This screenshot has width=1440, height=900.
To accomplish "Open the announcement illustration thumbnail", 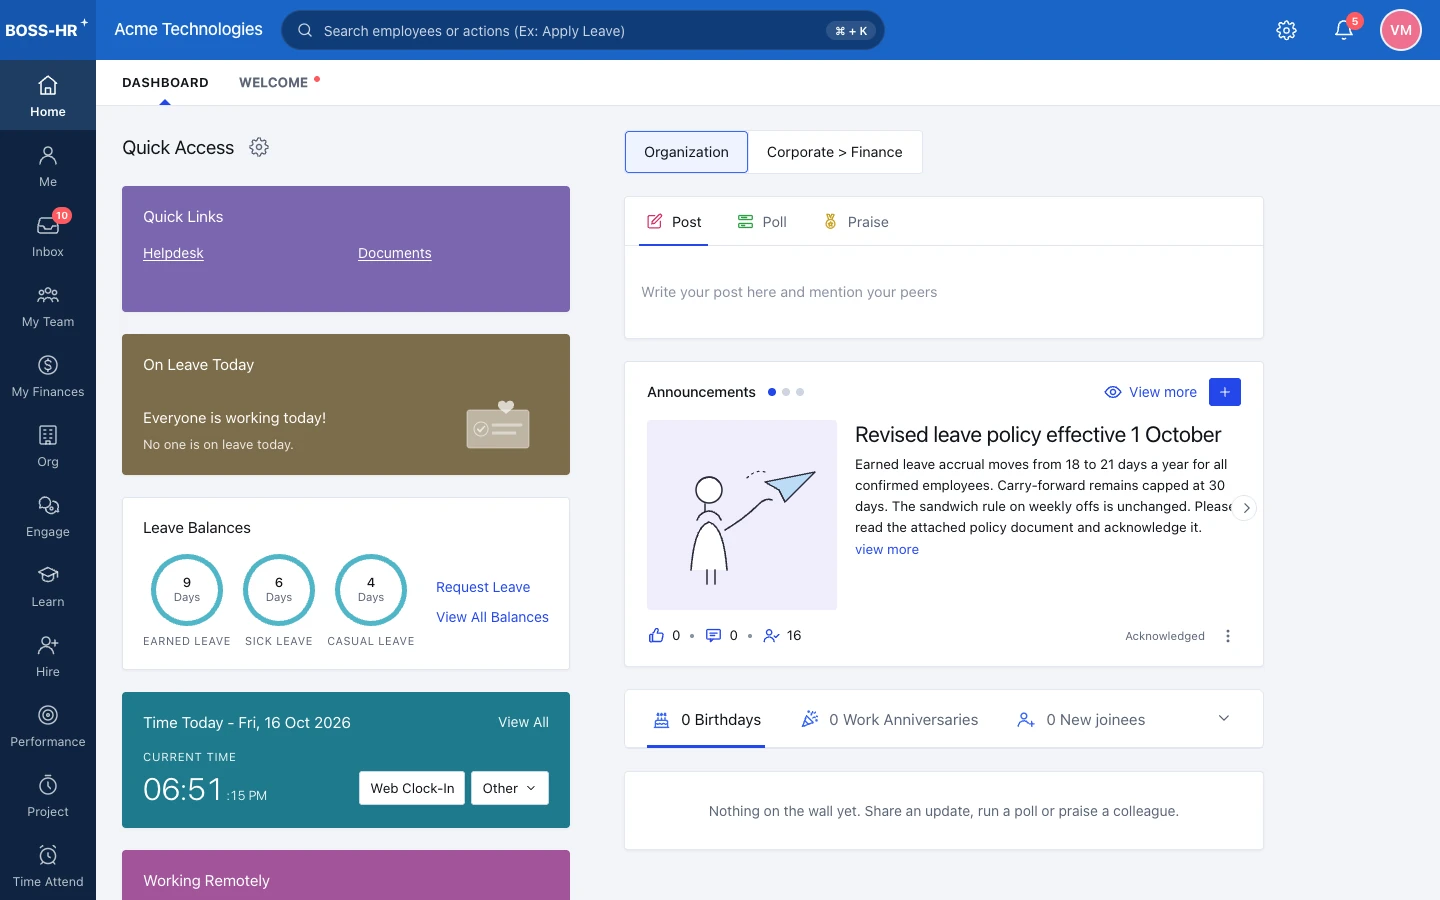I will click(742, 515).
